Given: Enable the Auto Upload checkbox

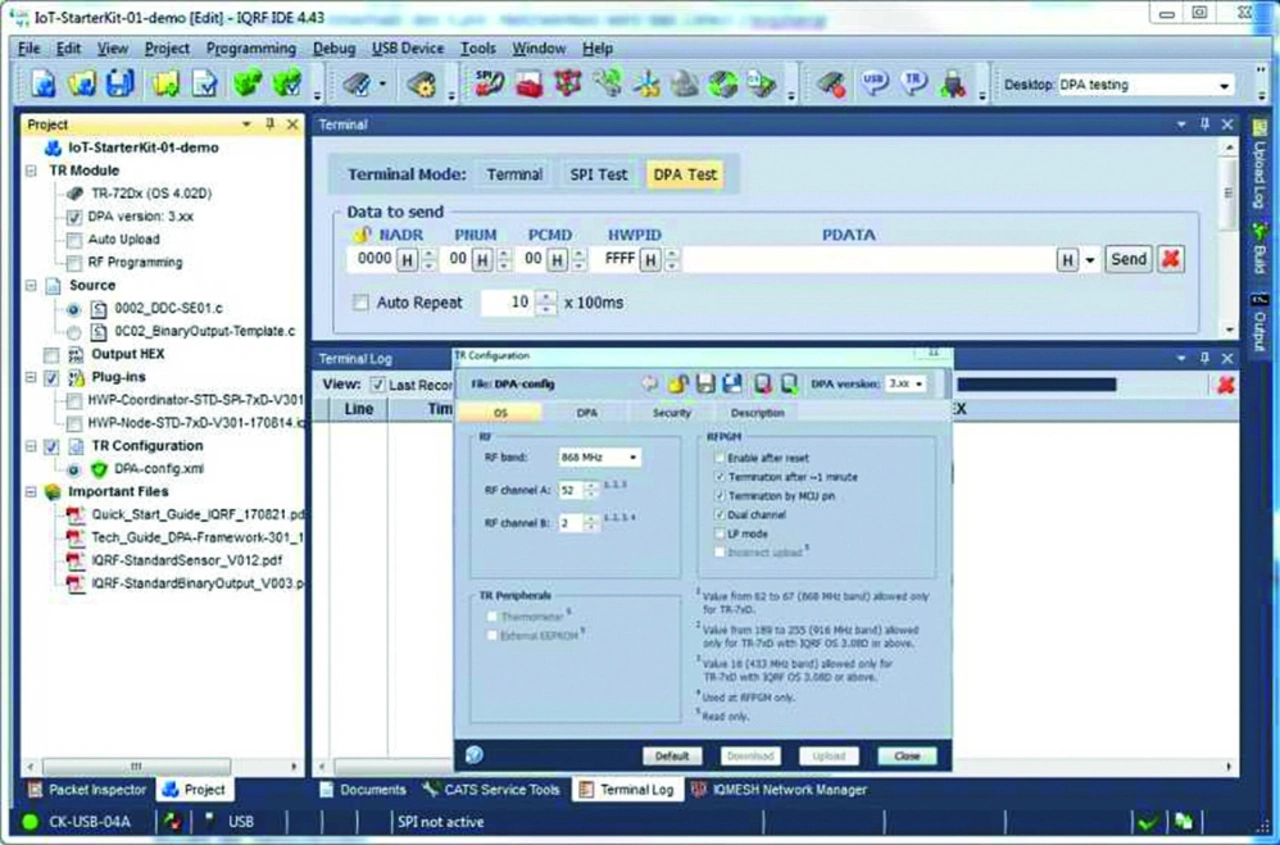Looking at the screenshot, I should pos(73,239).
